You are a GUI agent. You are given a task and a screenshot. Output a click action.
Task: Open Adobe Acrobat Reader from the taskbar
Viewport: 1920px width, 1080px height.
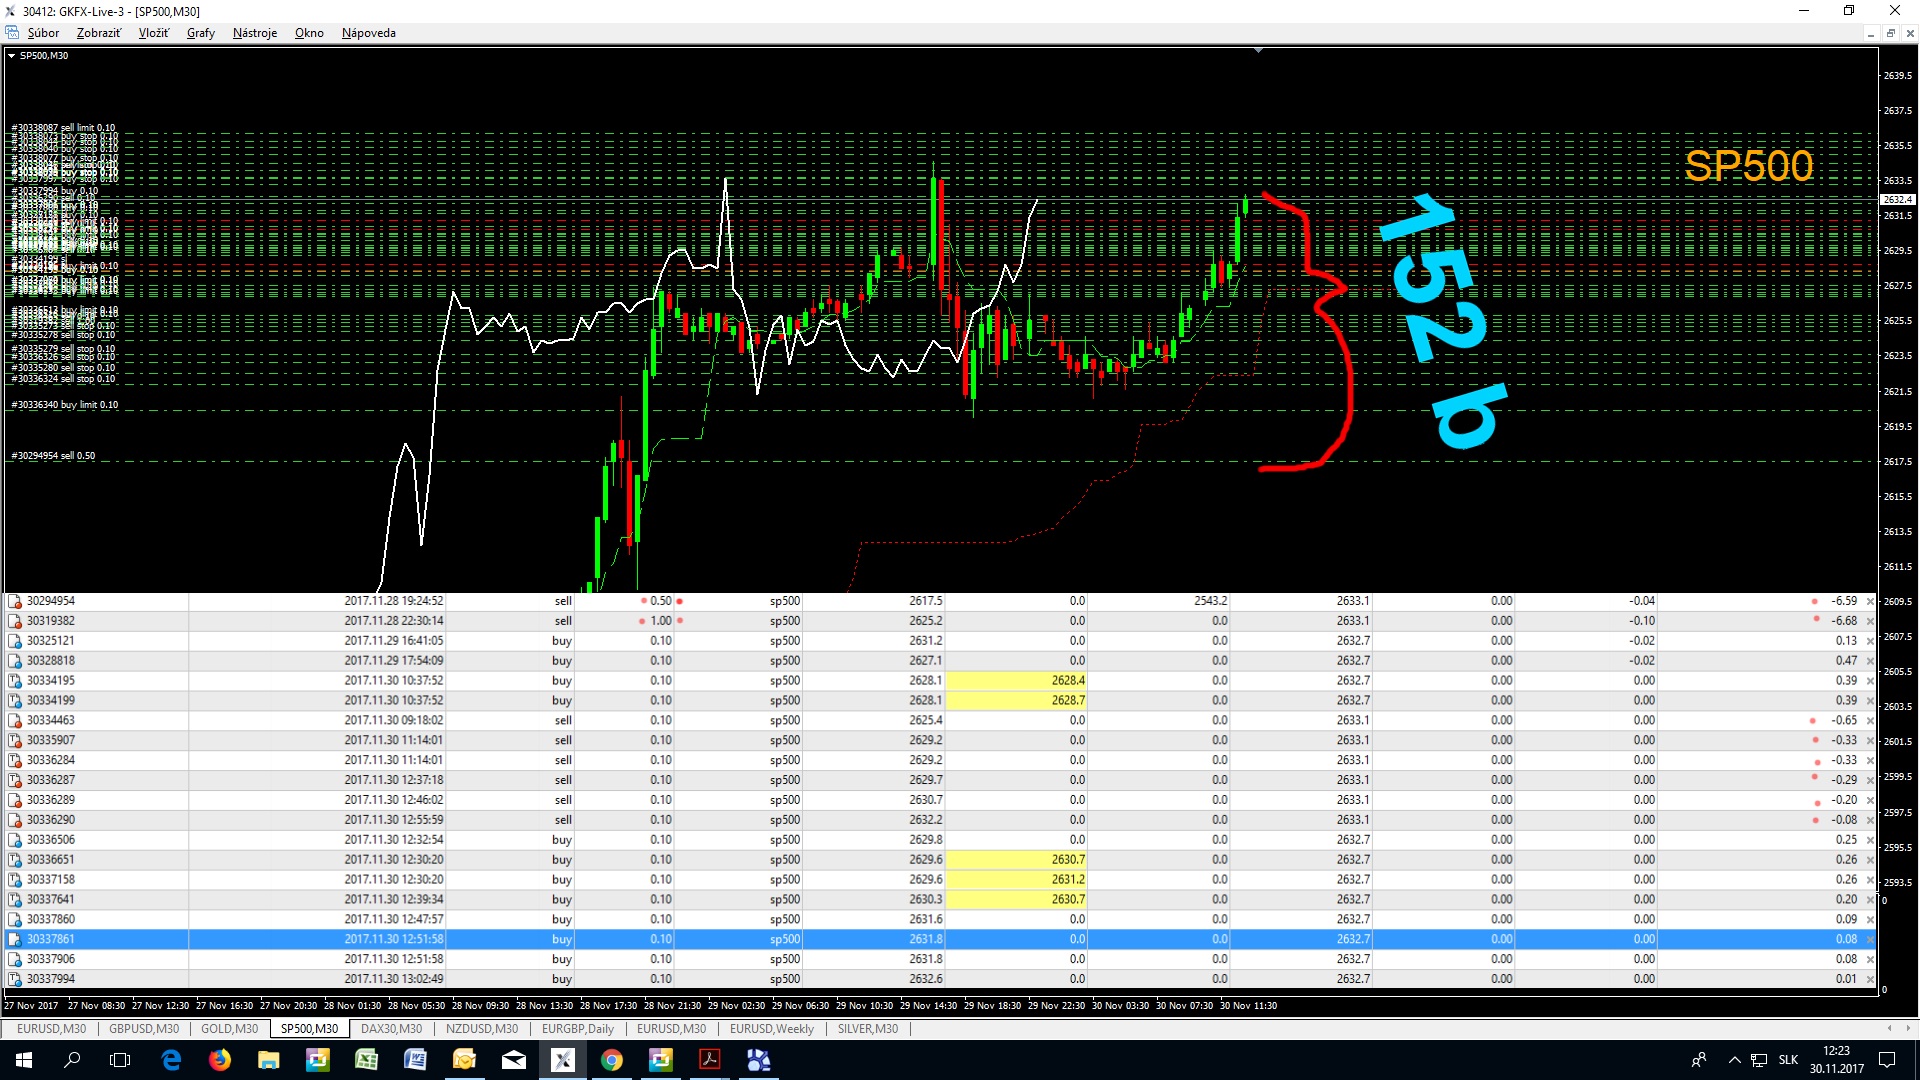(x=710, y=1060)
